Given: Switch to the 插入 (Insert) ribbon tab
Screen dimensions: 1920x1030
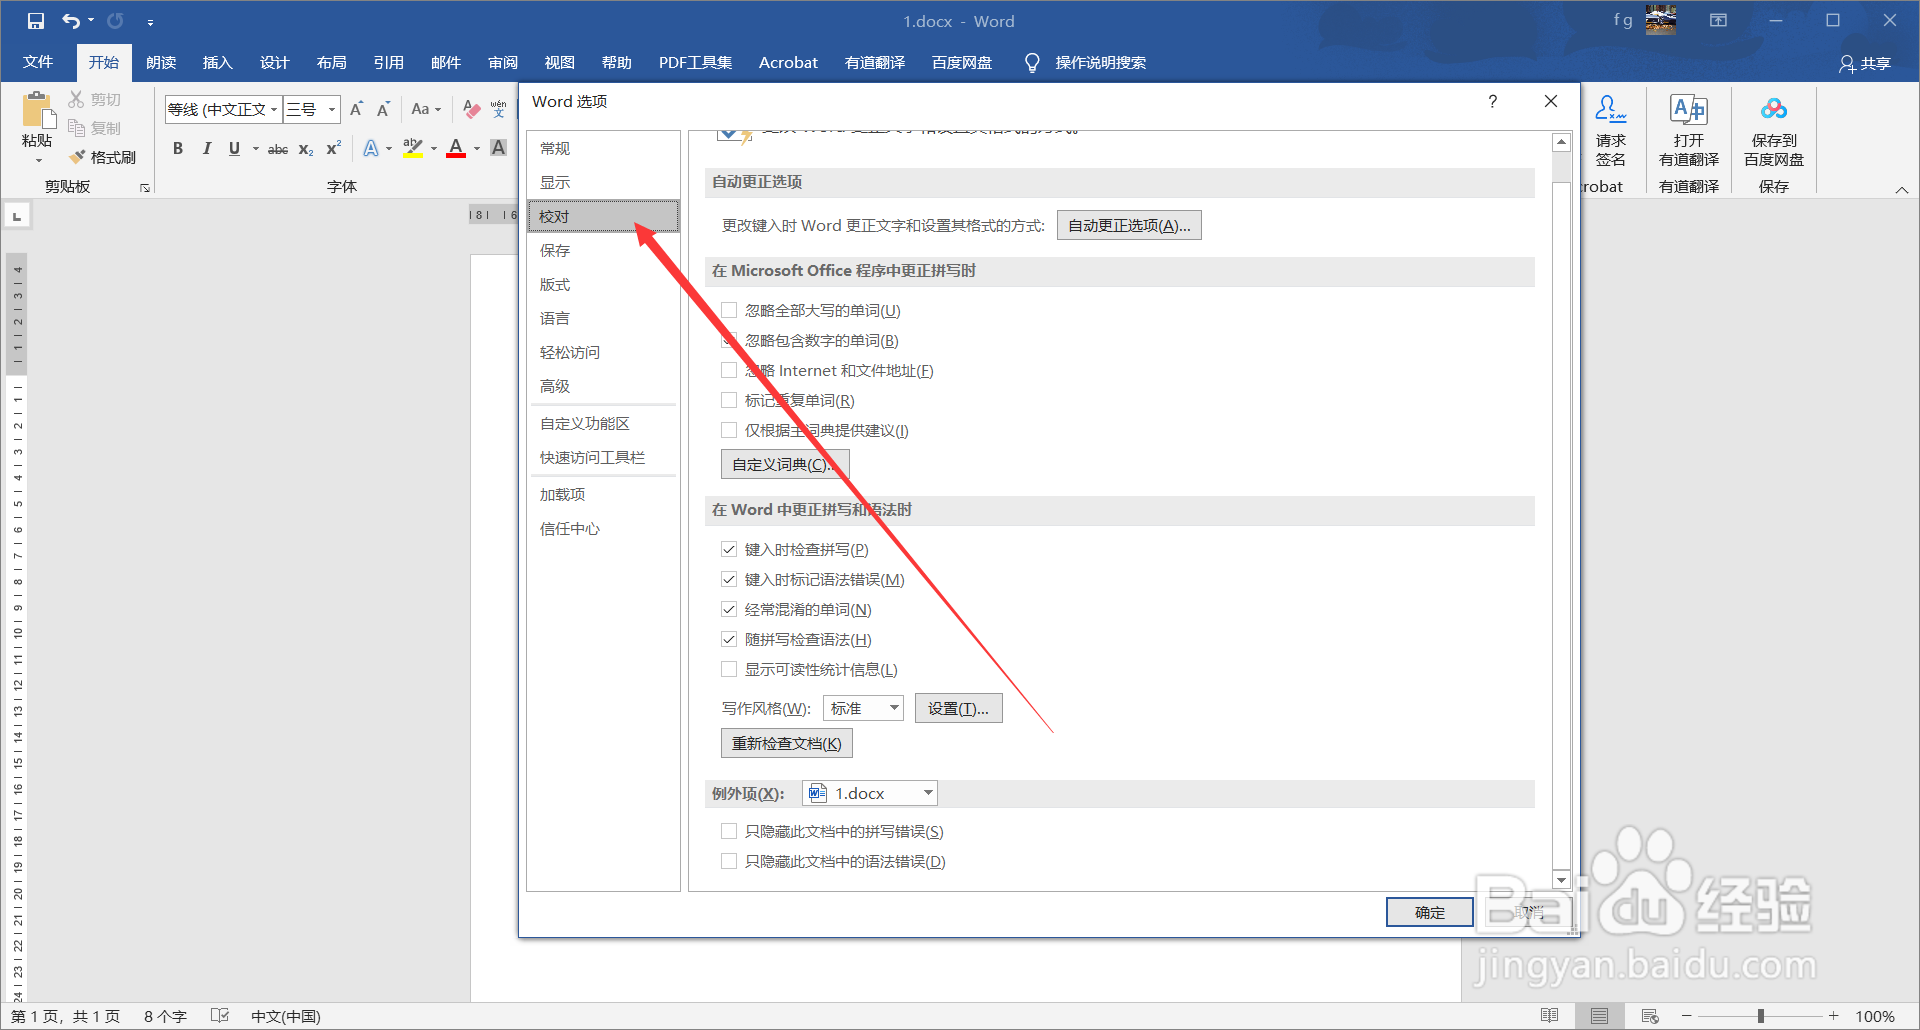Looking at the screenshot, I should point(217,63).
